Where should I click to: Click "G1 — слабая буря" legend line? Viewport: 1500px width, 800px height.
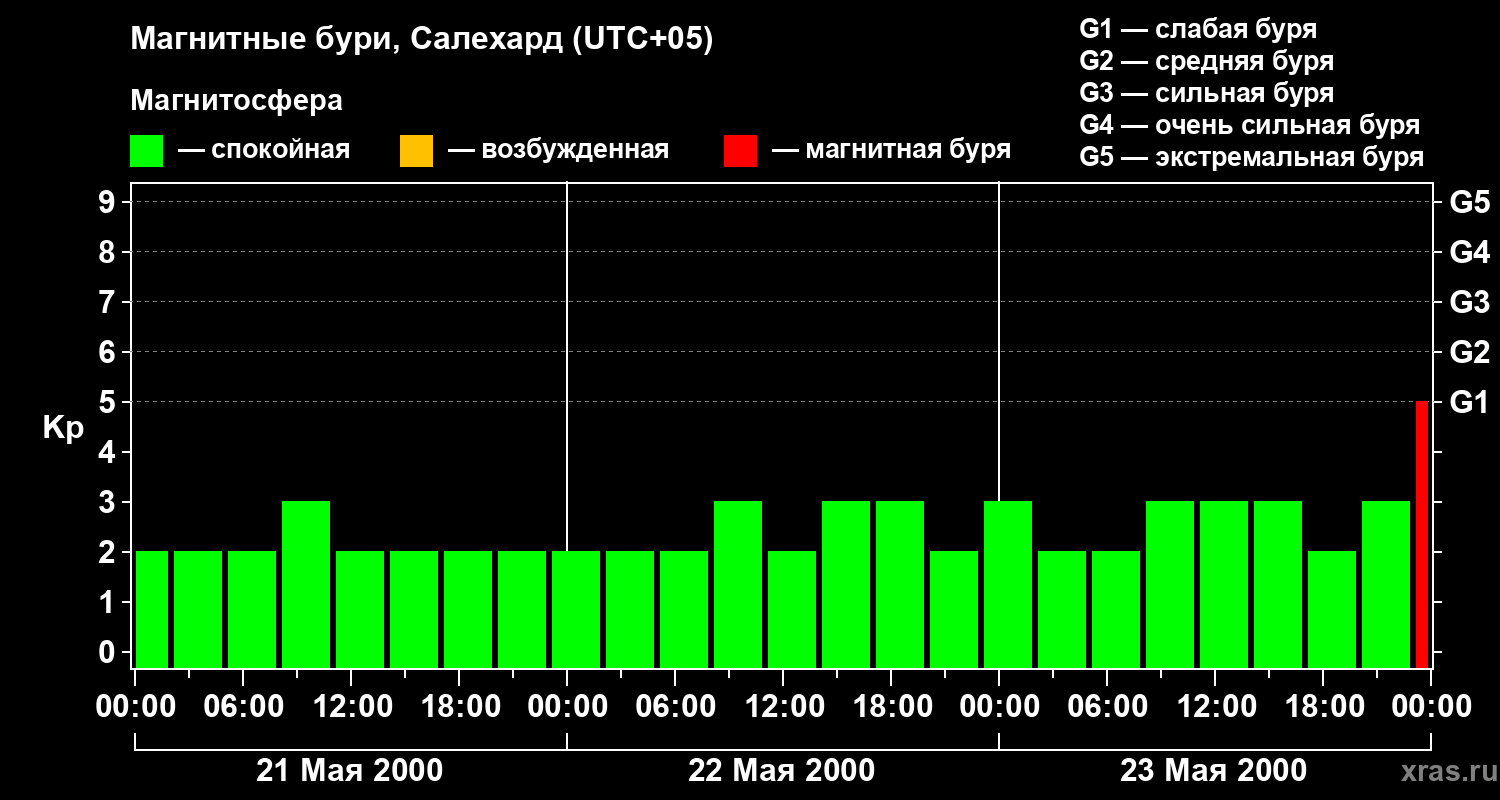click(1198, 29)
